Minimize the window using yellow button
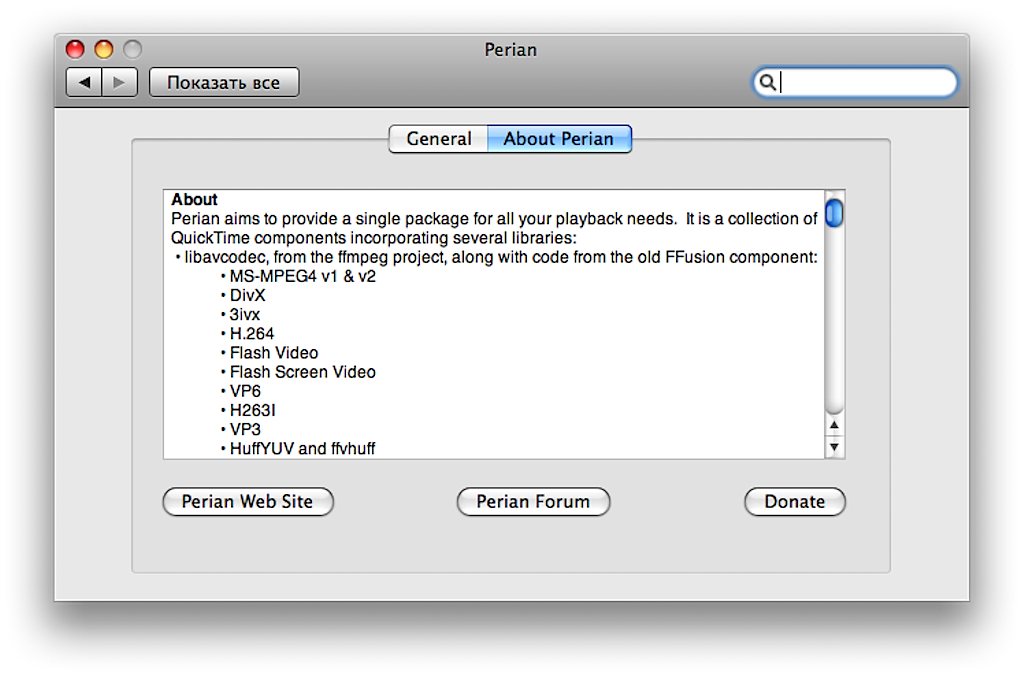Viewport: 1024px width, 676px height. tap(104, 49)
